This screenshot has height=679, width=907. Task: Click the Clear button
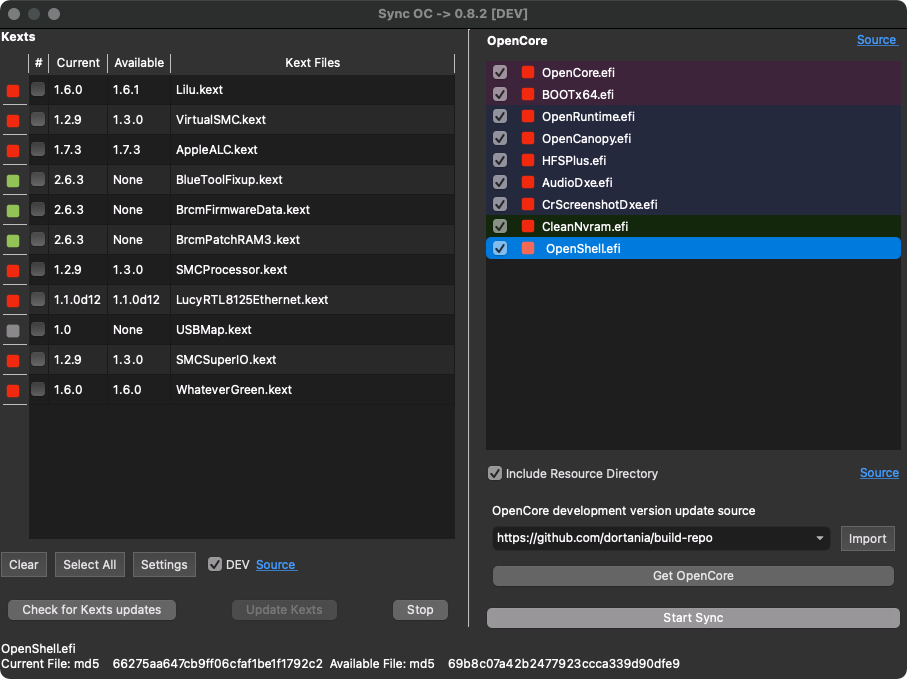(24, 564)
